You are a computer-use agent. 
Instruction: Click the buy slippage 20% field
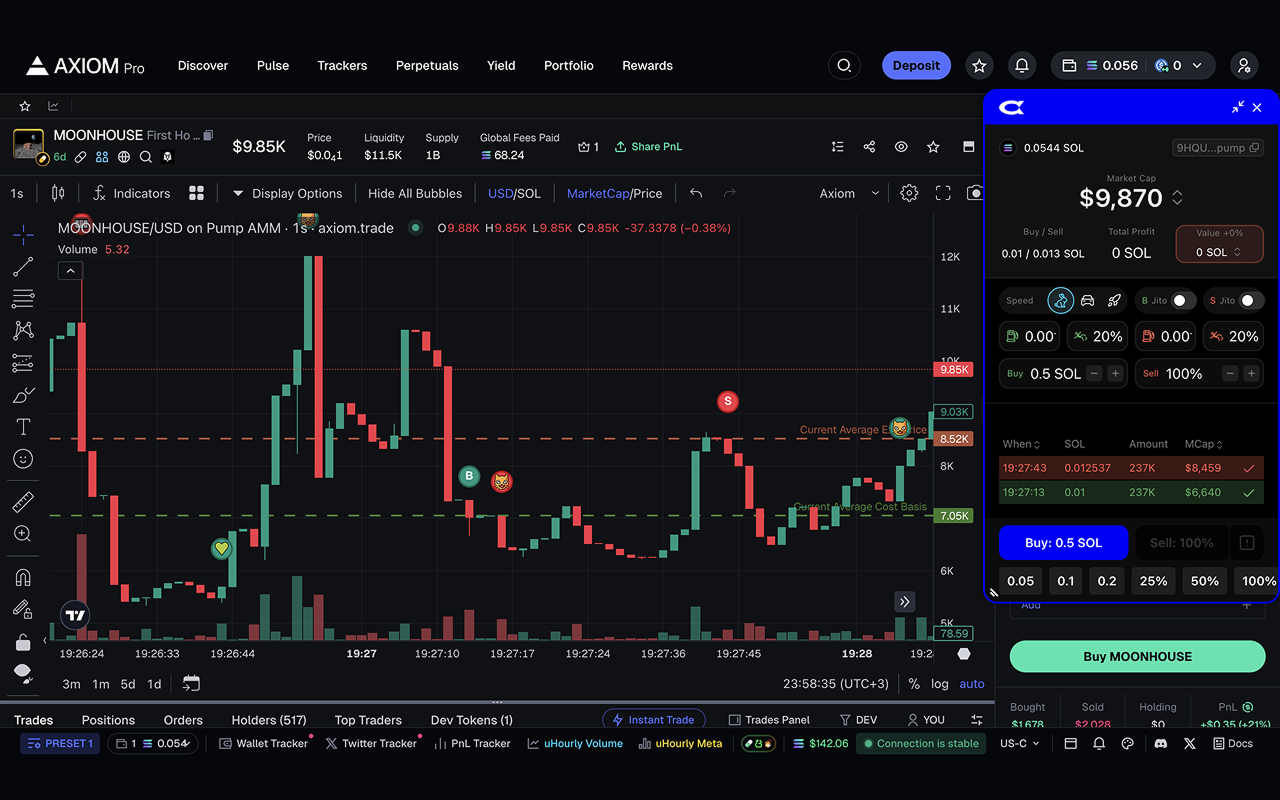[x=1097, y=337]
